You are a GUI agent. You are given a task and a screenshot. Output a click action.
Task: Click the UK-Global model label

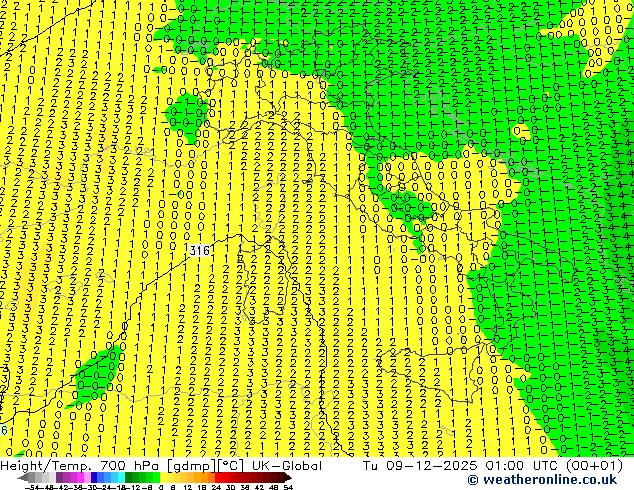coord(287,466)
